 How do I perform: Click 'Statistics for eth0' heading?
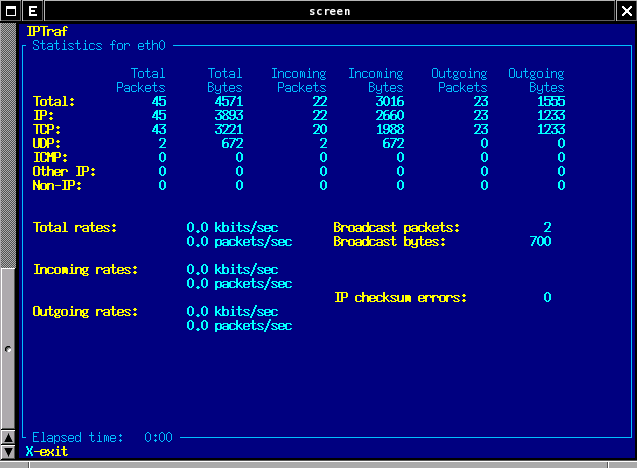point(99,45)
